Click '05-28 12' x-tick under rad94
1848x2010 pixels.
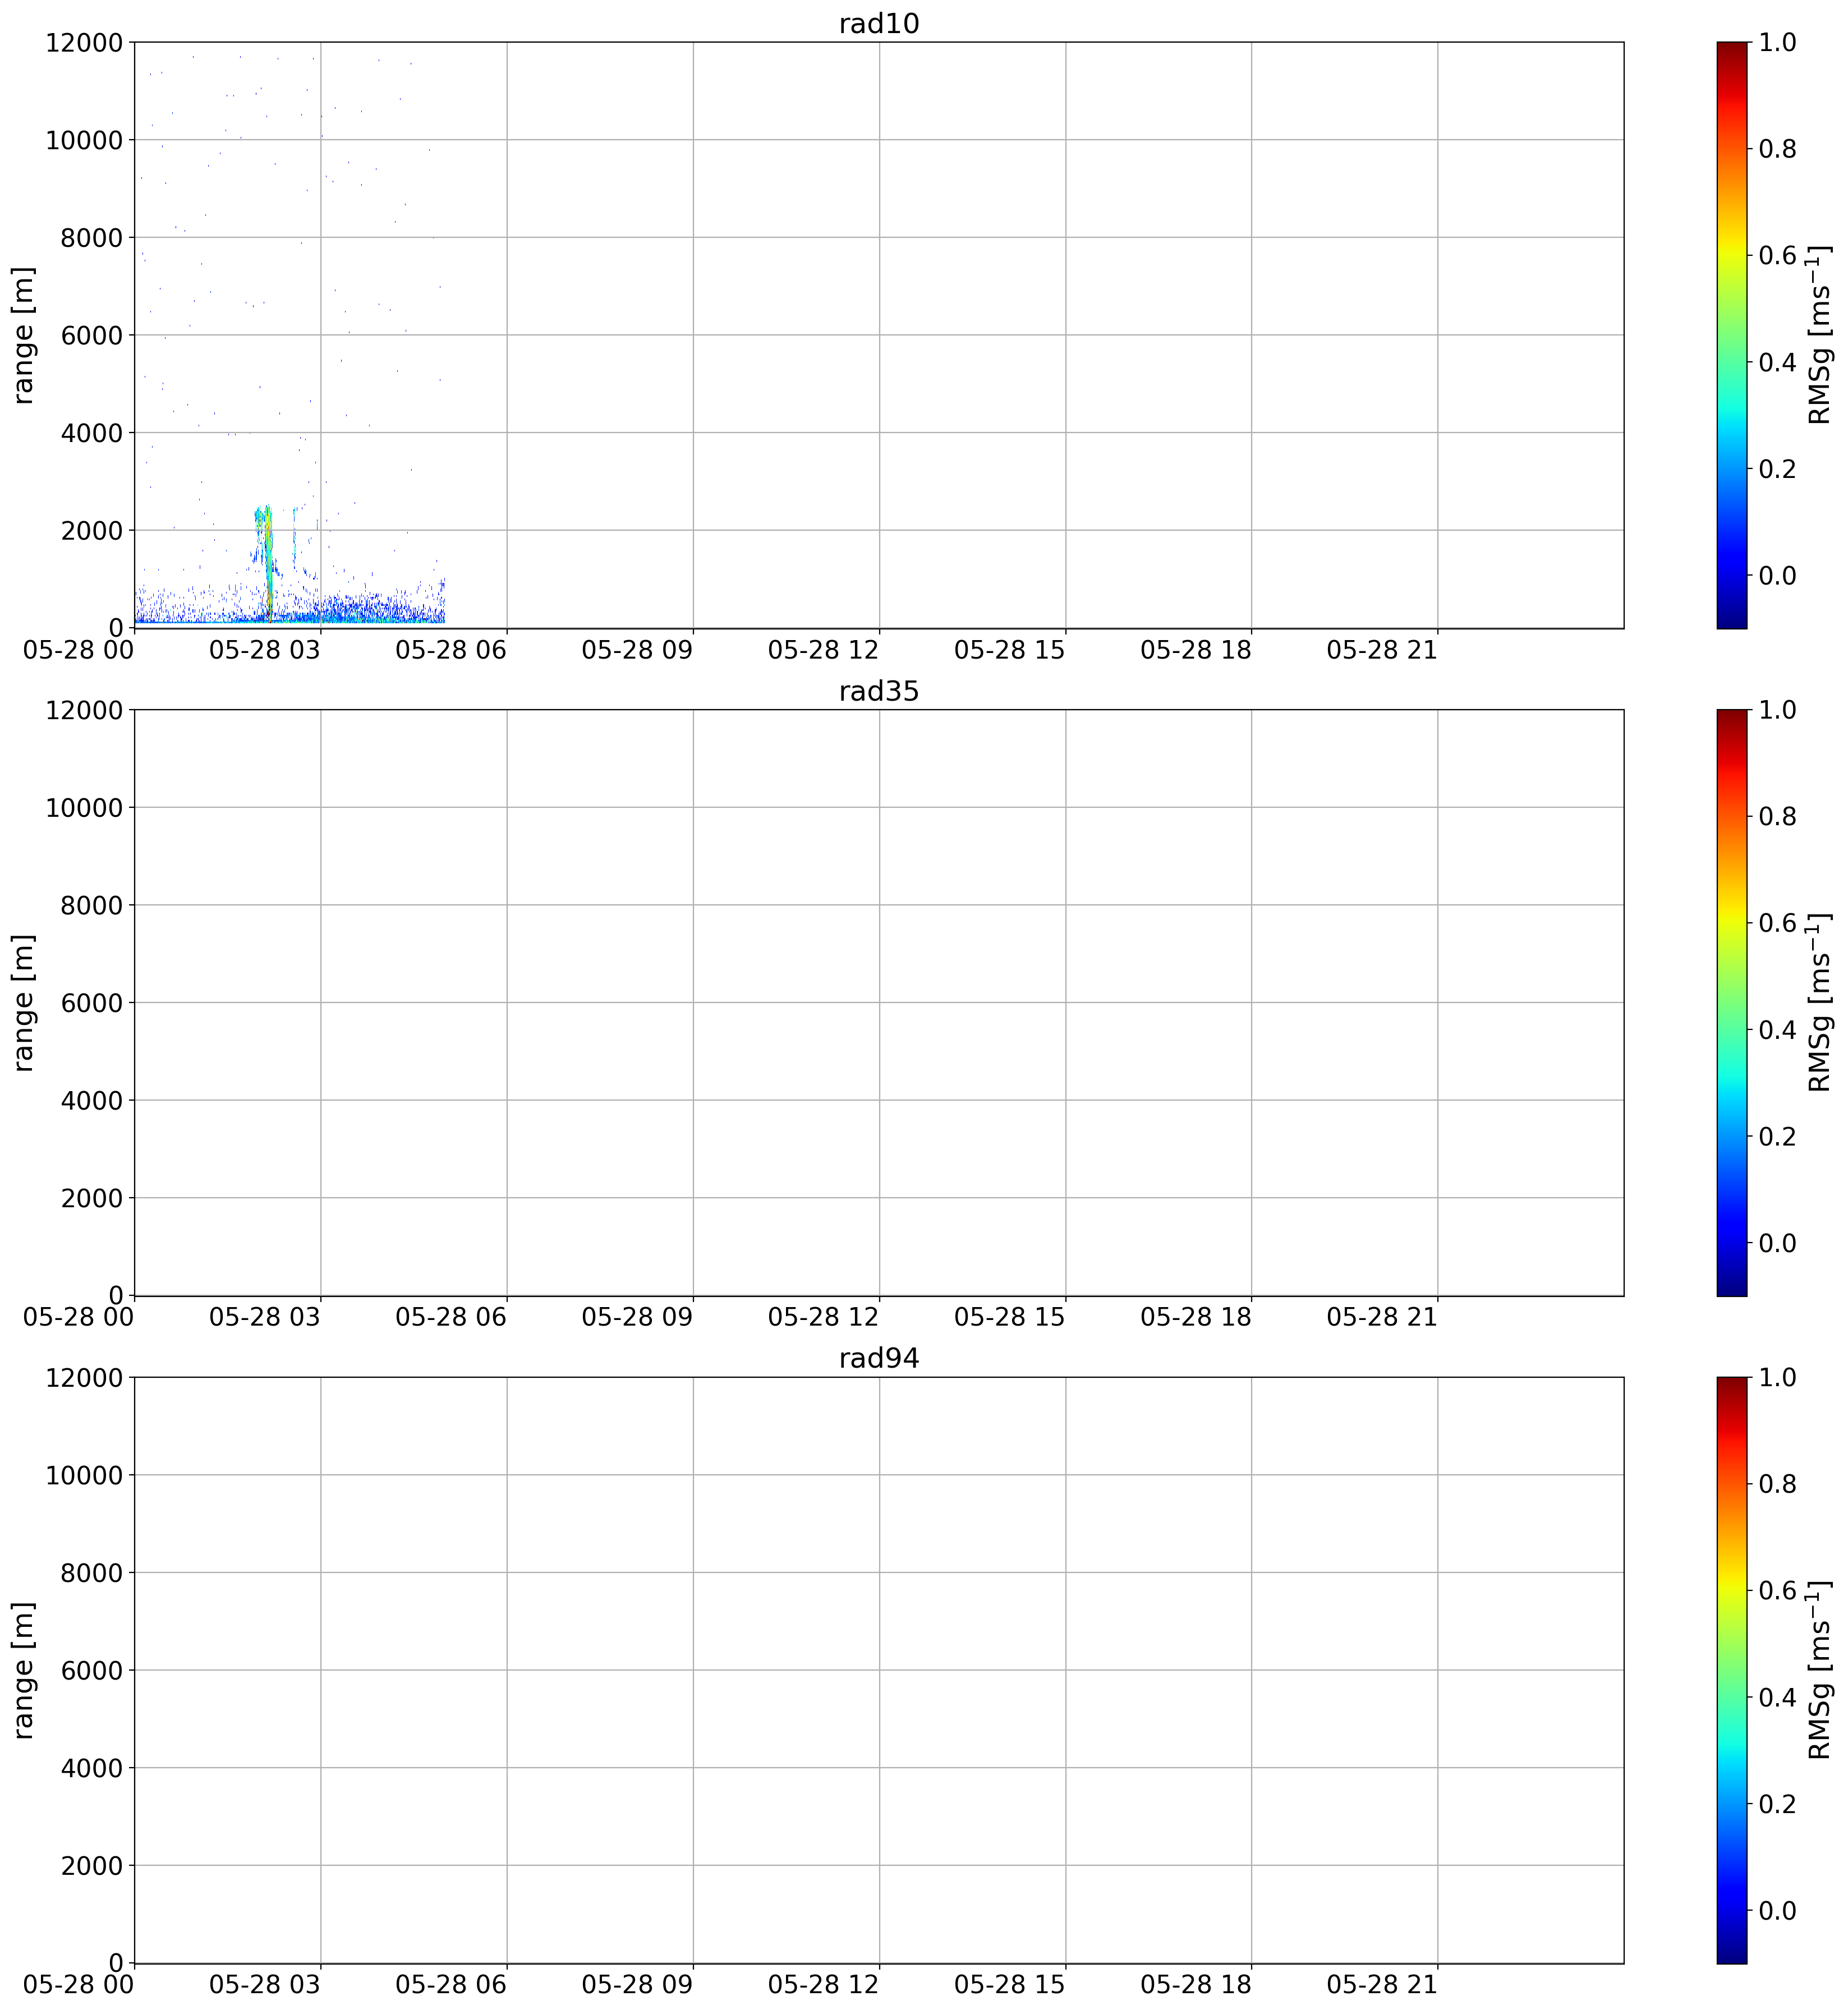coord(823,1985)
